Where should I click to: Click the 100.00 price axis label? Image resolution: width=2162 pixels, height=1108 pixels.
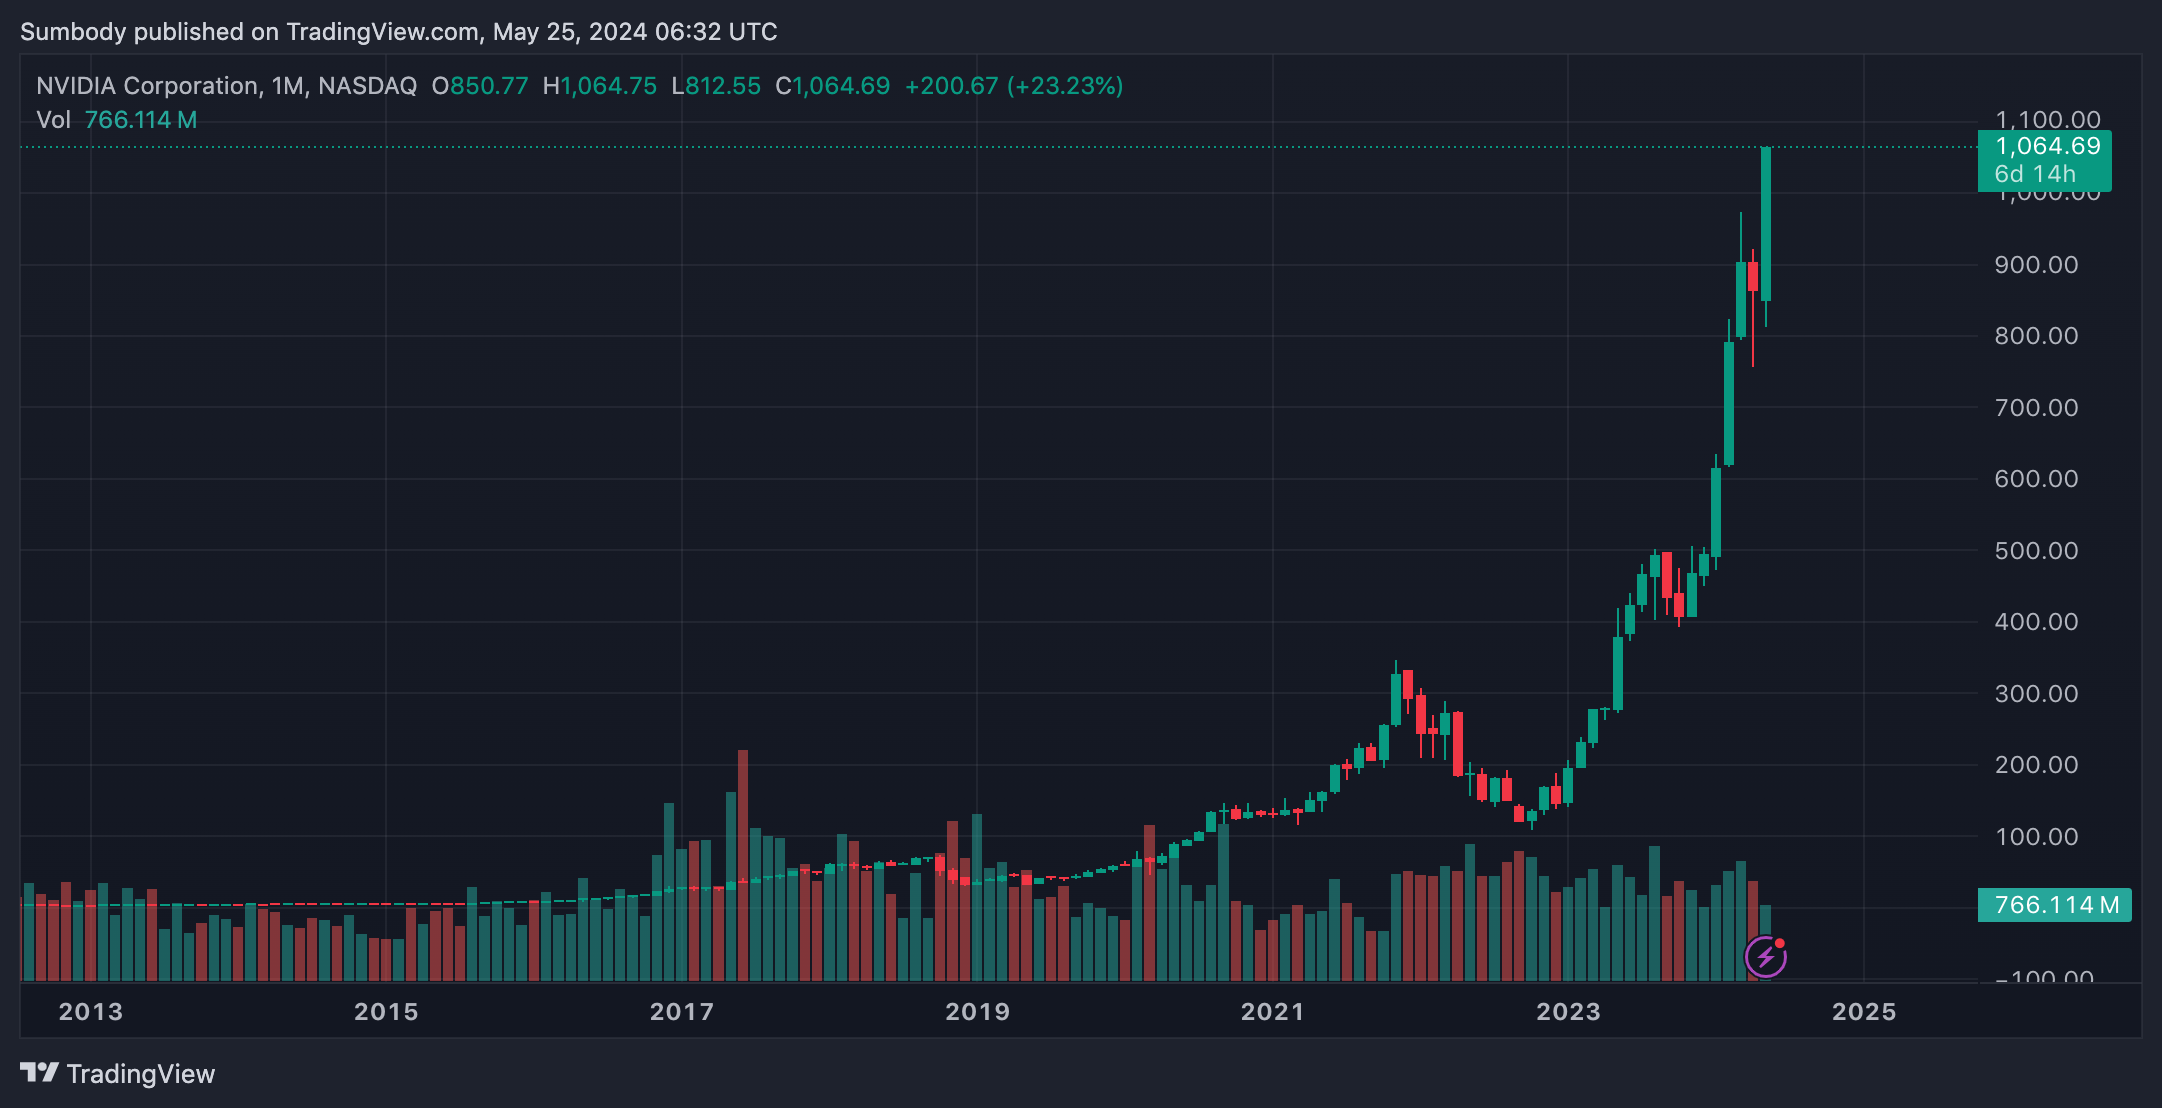pyautogui.click(x=2036, y=837)
